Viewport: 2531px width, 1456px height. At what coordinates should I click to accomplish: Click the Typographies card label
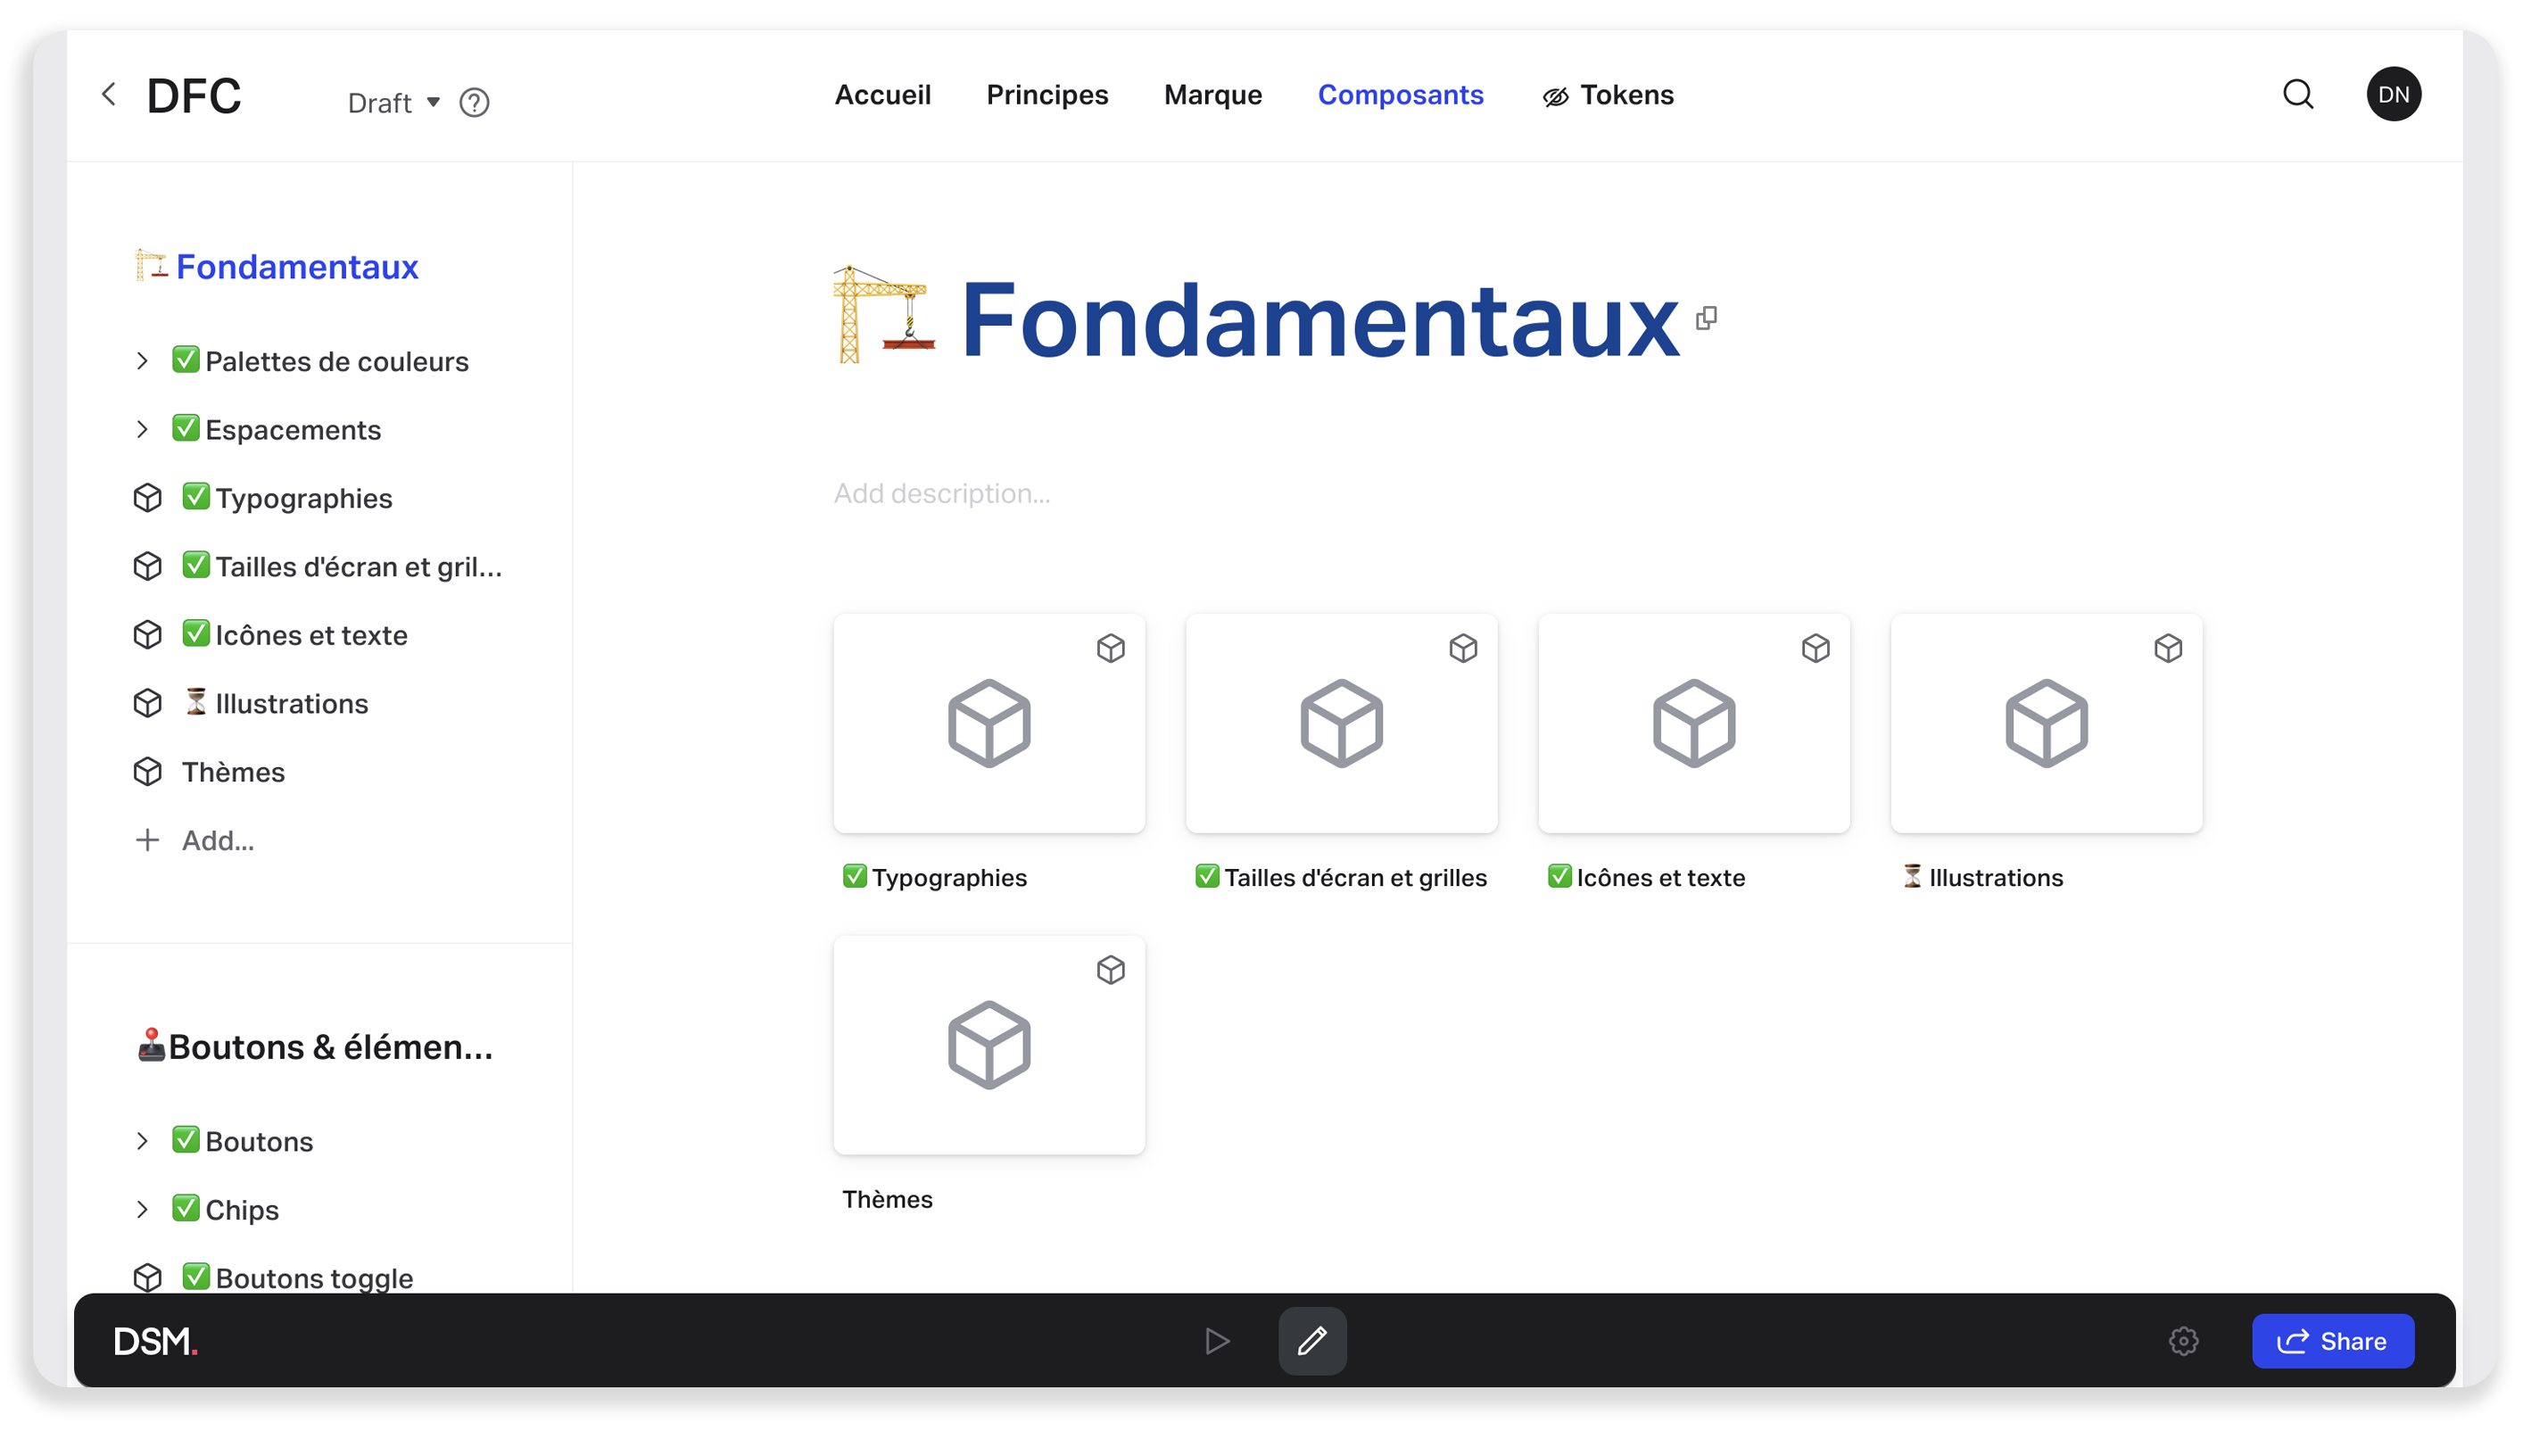click(935, 877)
